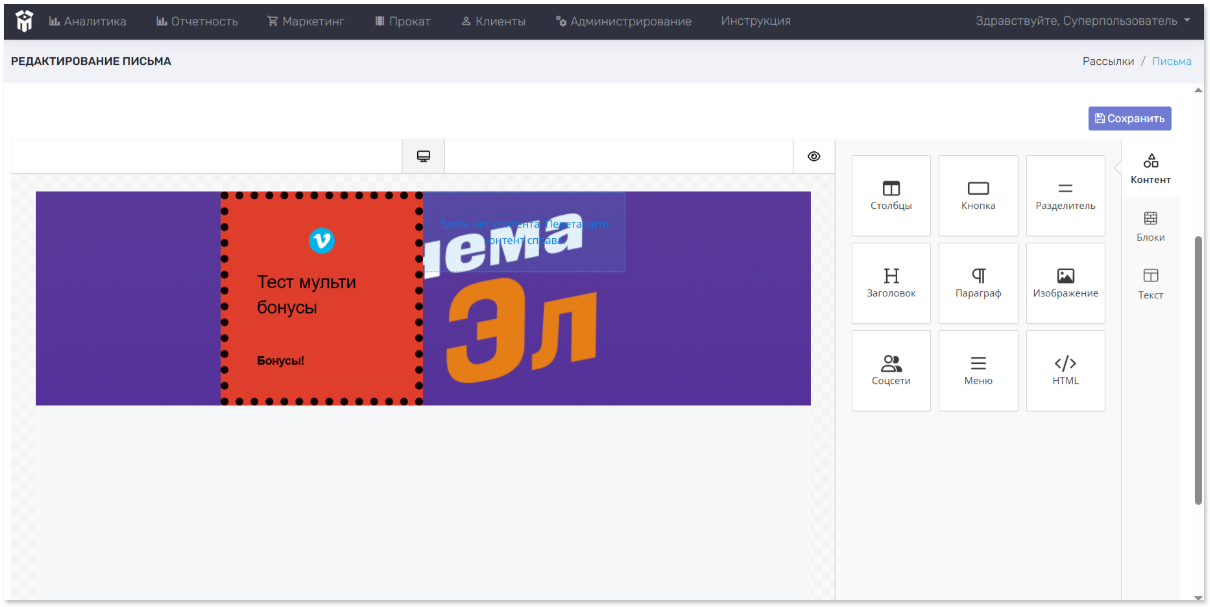
Task: Open the Здравствуйте, Суперпользователь user dropdown
Action: click(1083, 21)
